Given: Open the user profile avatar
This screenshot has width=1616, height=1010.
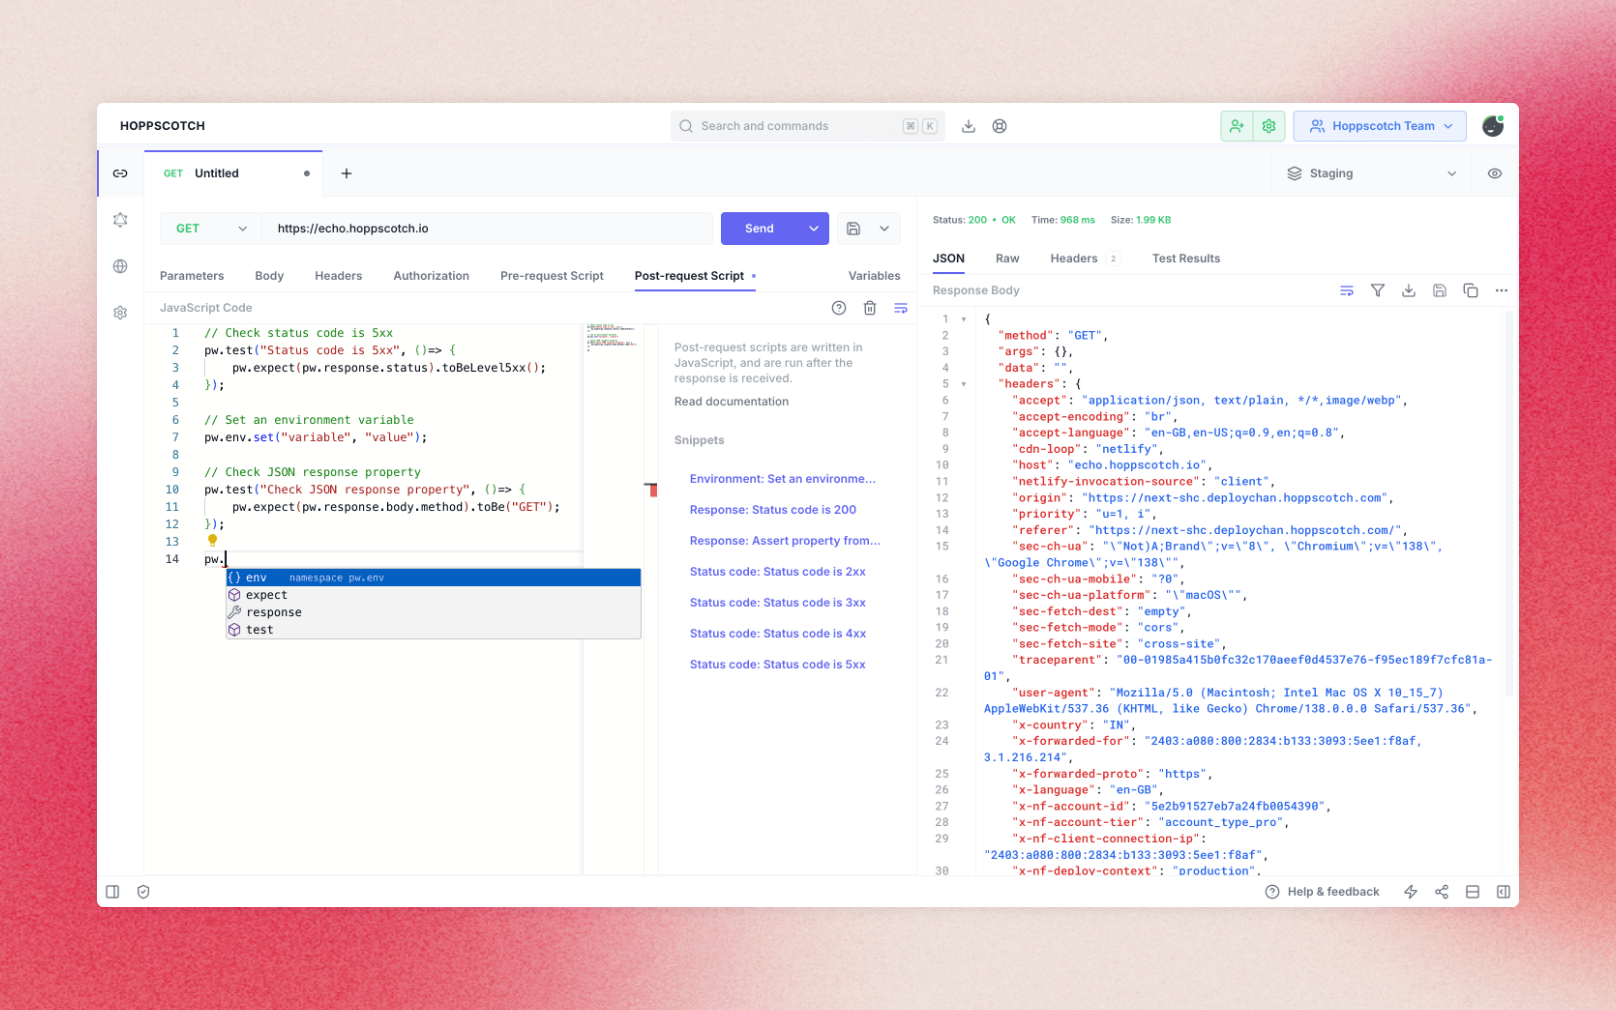Looking at the screenshot, I should click(x=1493, y=126).
